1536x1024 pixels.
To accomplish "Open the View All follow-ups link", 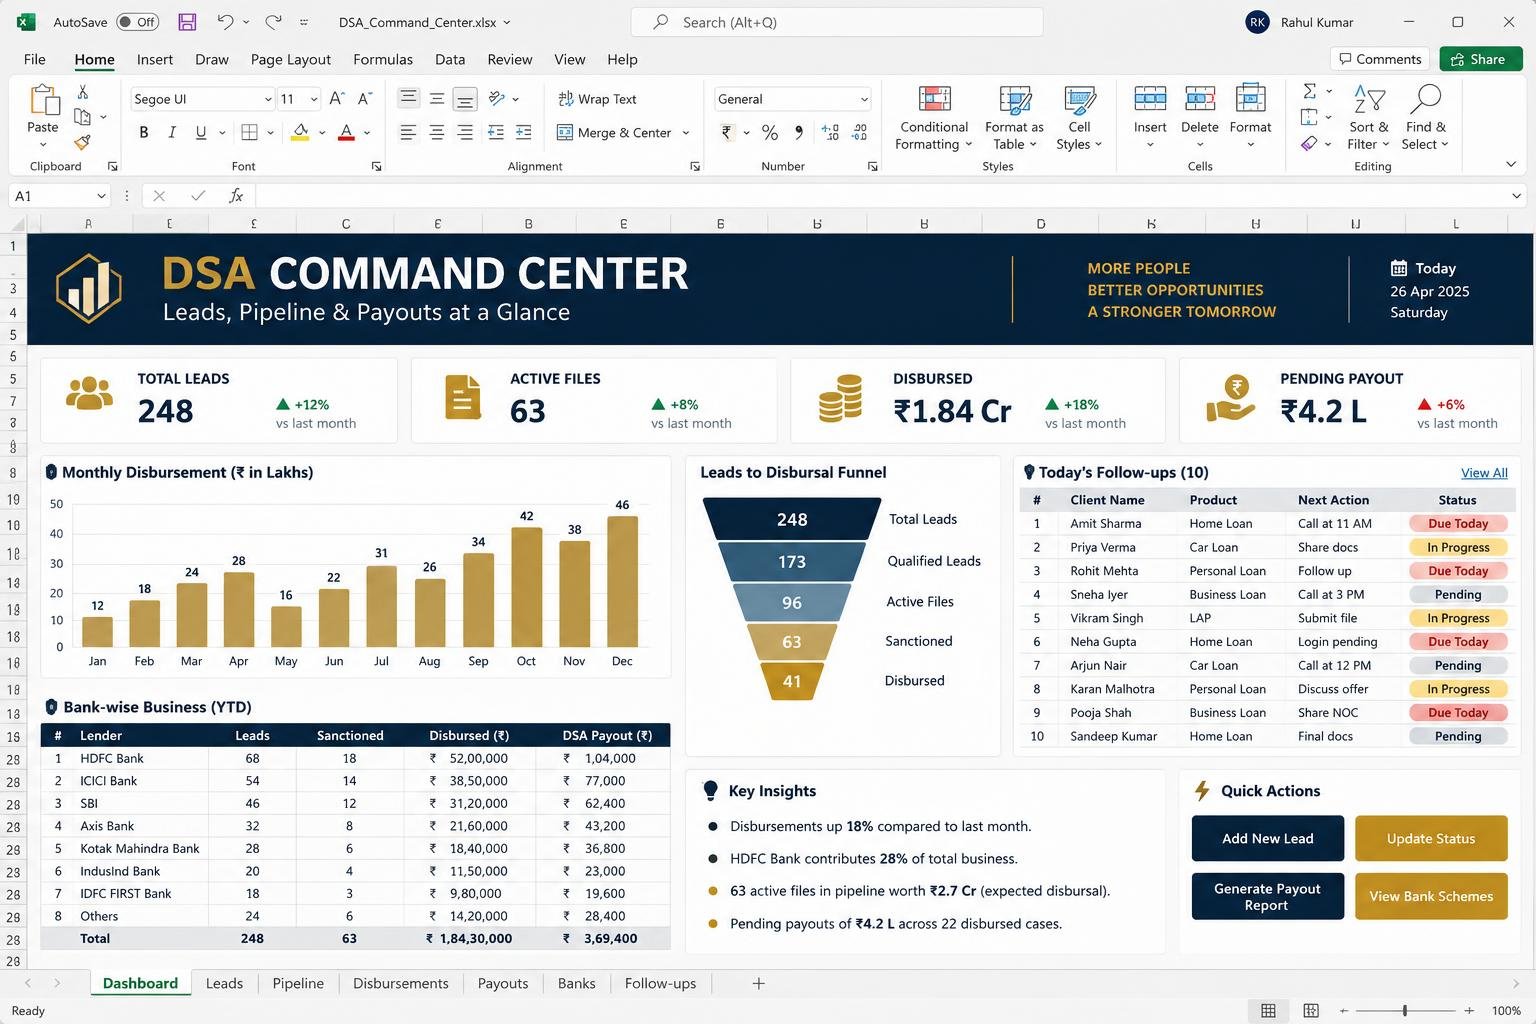I will pyautogui.click(x=1484, y=473).
